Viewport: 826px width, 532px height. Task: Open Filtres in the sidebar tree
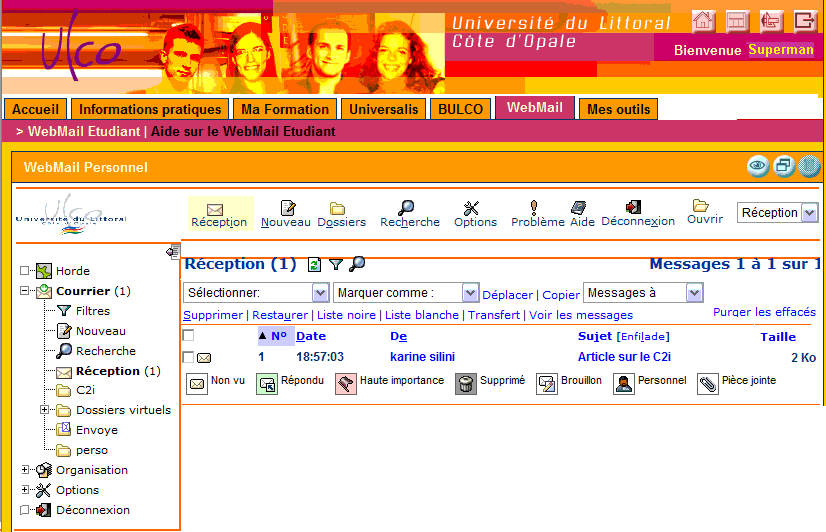tap(93, 311)
